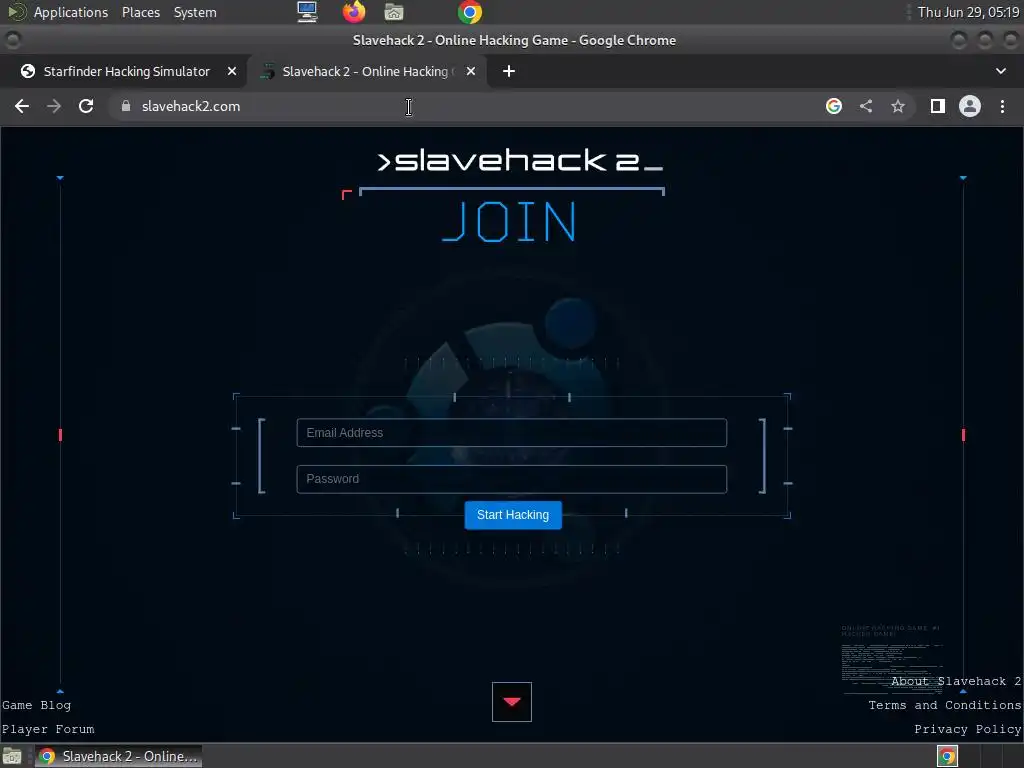Open the Game Blog link
Screen dimensions: 1024x768
tap(37, 705)
